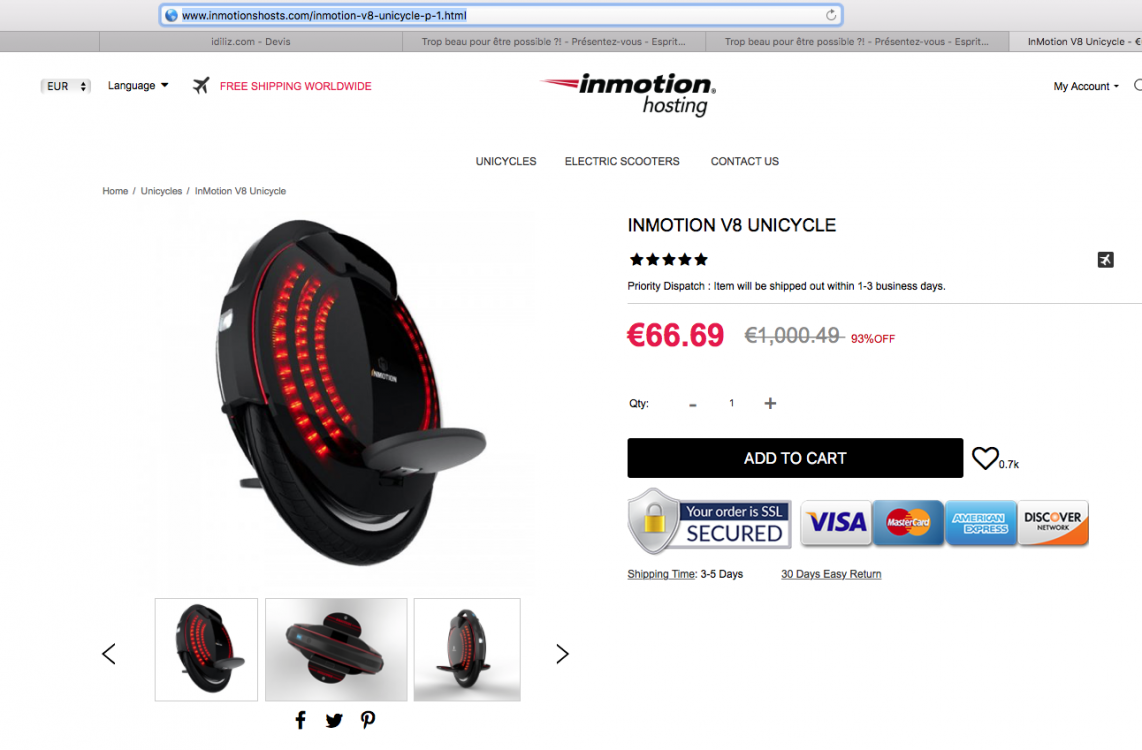Decrease quantity with minus sign

(x=693, y=405)
